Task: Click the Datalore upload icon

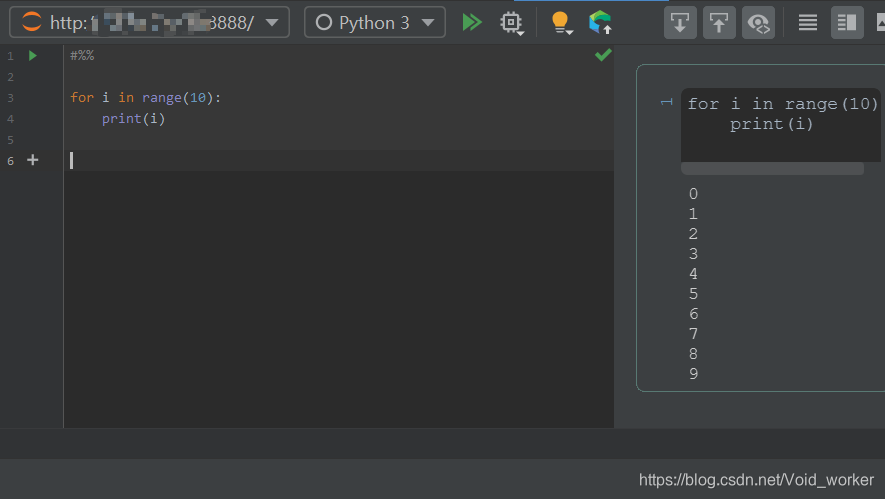Action: [600, 23]
